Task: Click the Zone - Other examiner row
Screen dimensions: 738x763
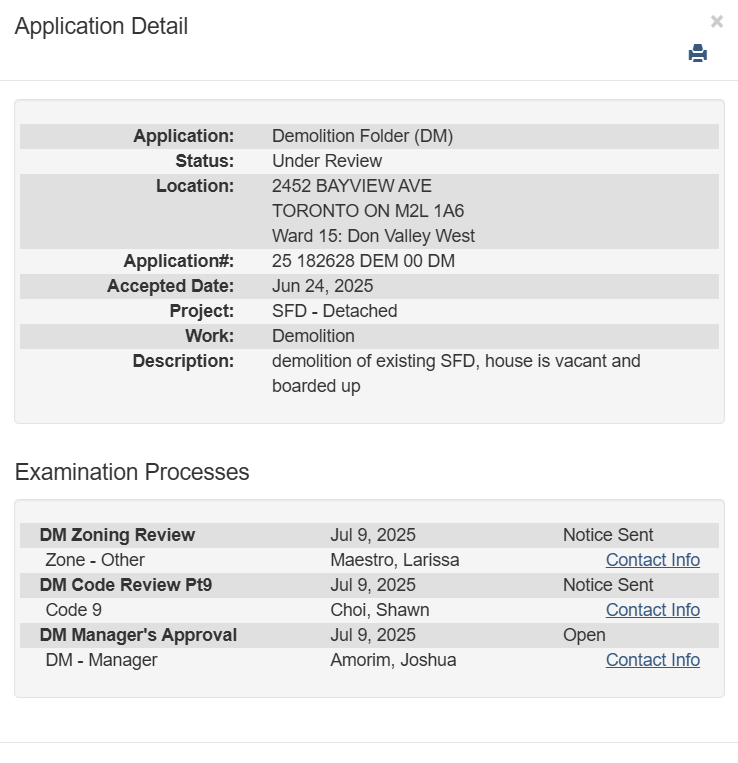Action: 95,560
